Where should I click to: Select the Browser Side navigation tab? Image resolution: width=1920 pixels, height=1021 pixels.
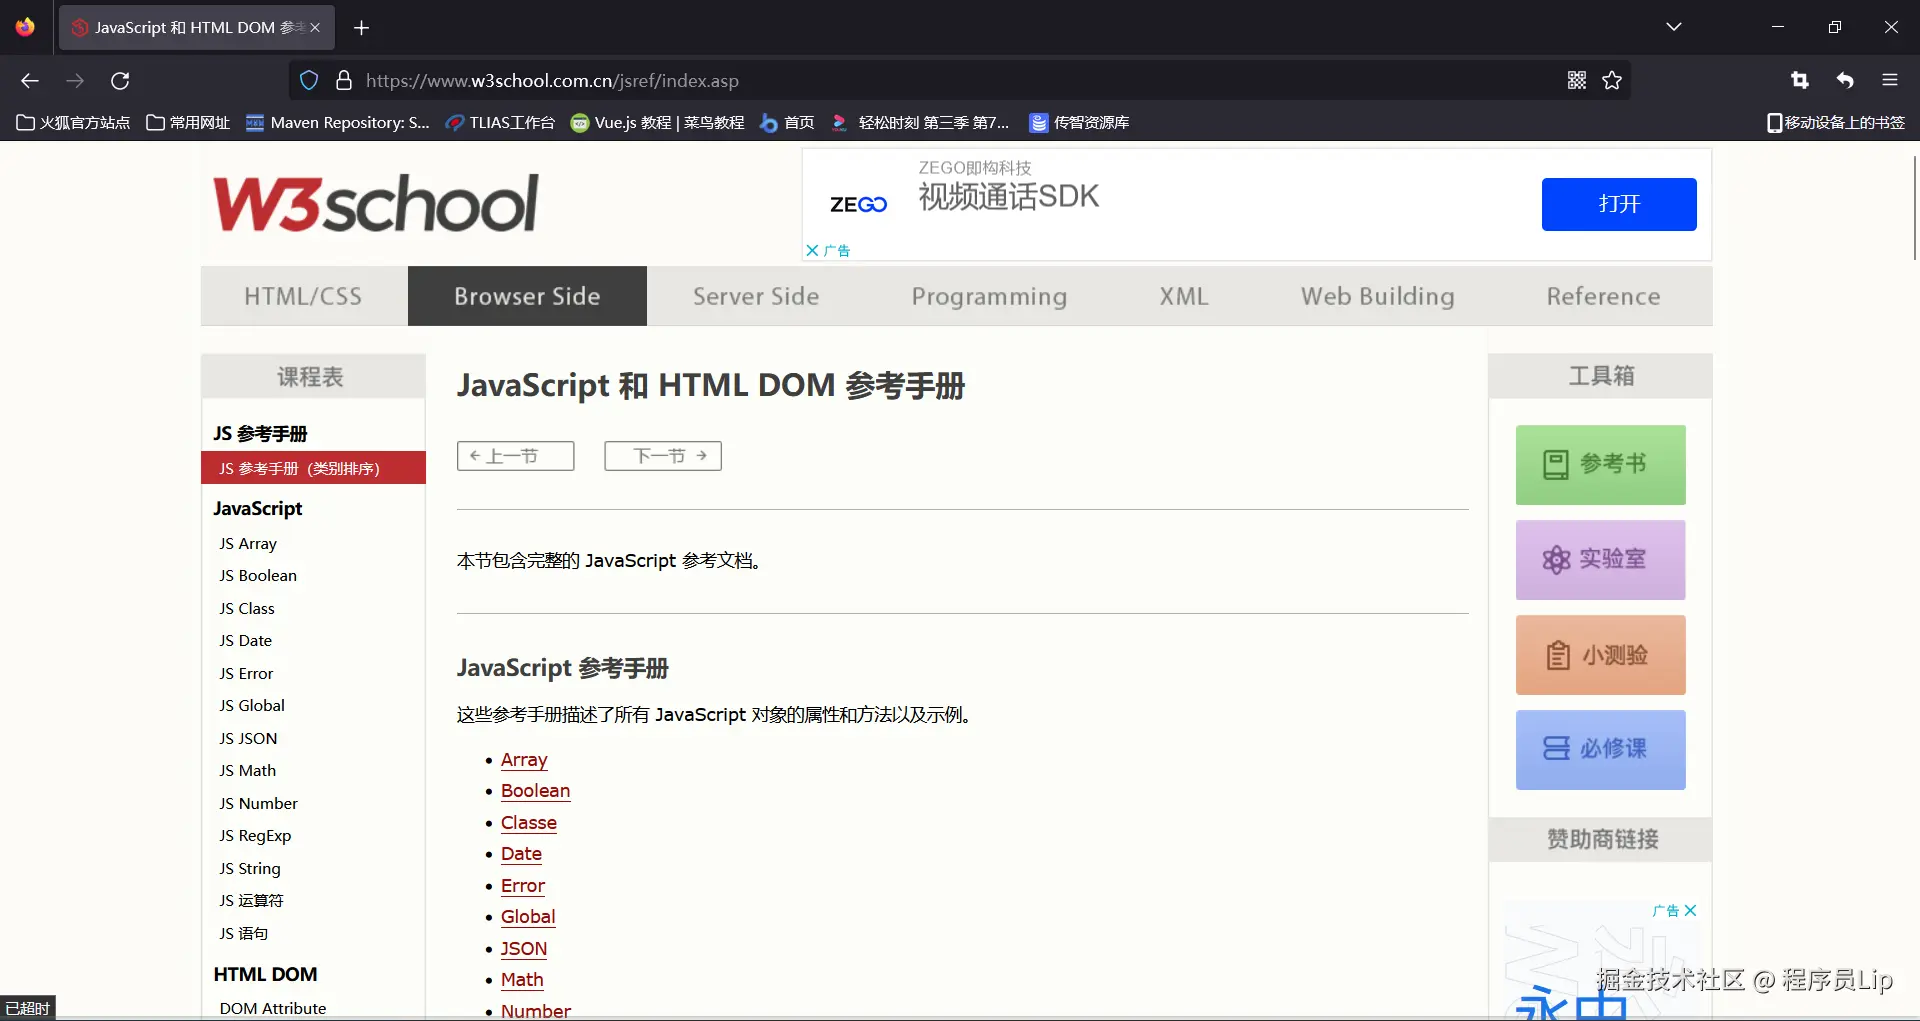527,296
